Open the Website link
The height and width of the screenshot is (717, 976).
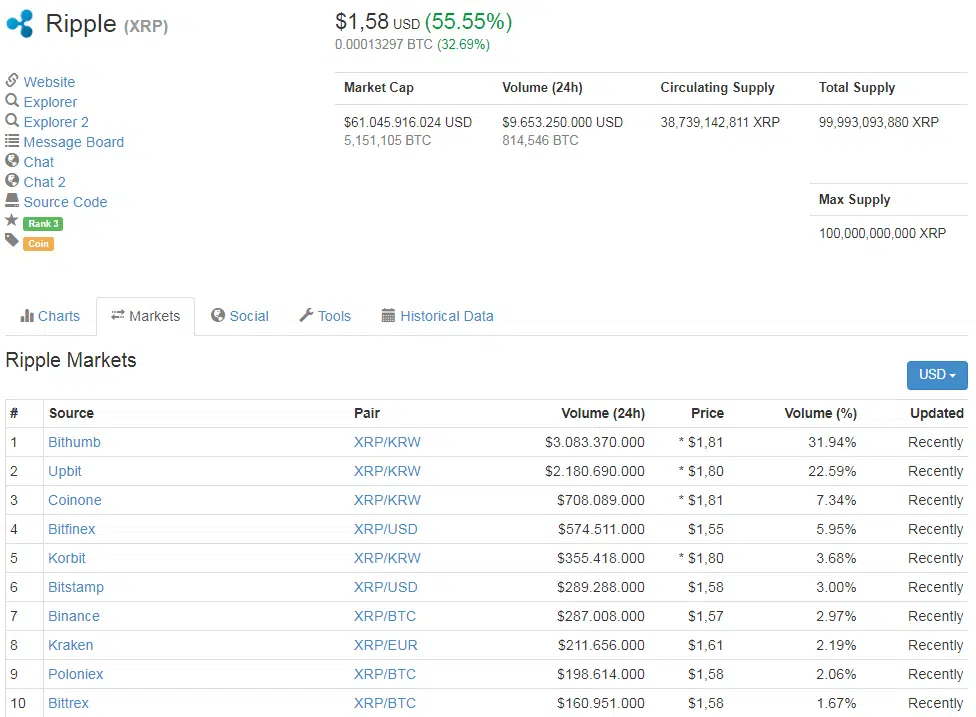click(x=49, y=82)
